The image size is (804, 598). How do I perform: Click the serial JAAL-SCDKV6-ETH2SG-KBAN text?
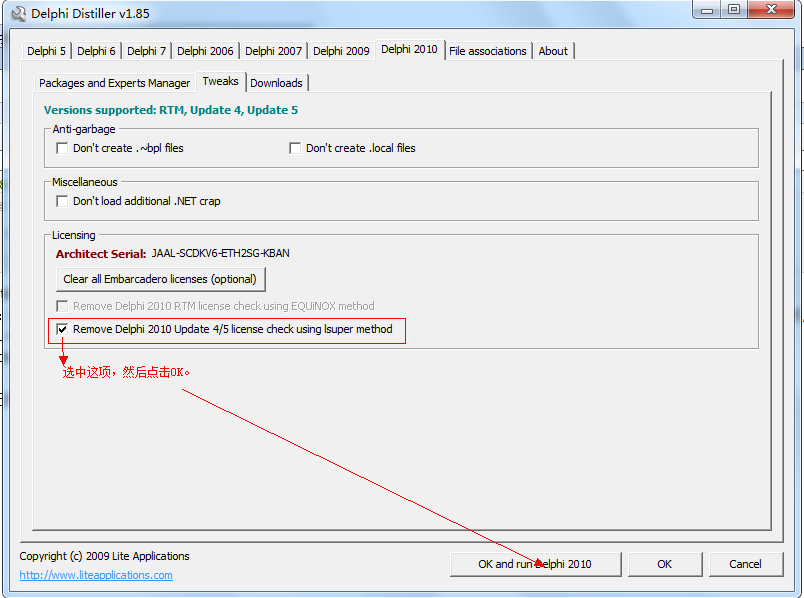pos(220,253)
